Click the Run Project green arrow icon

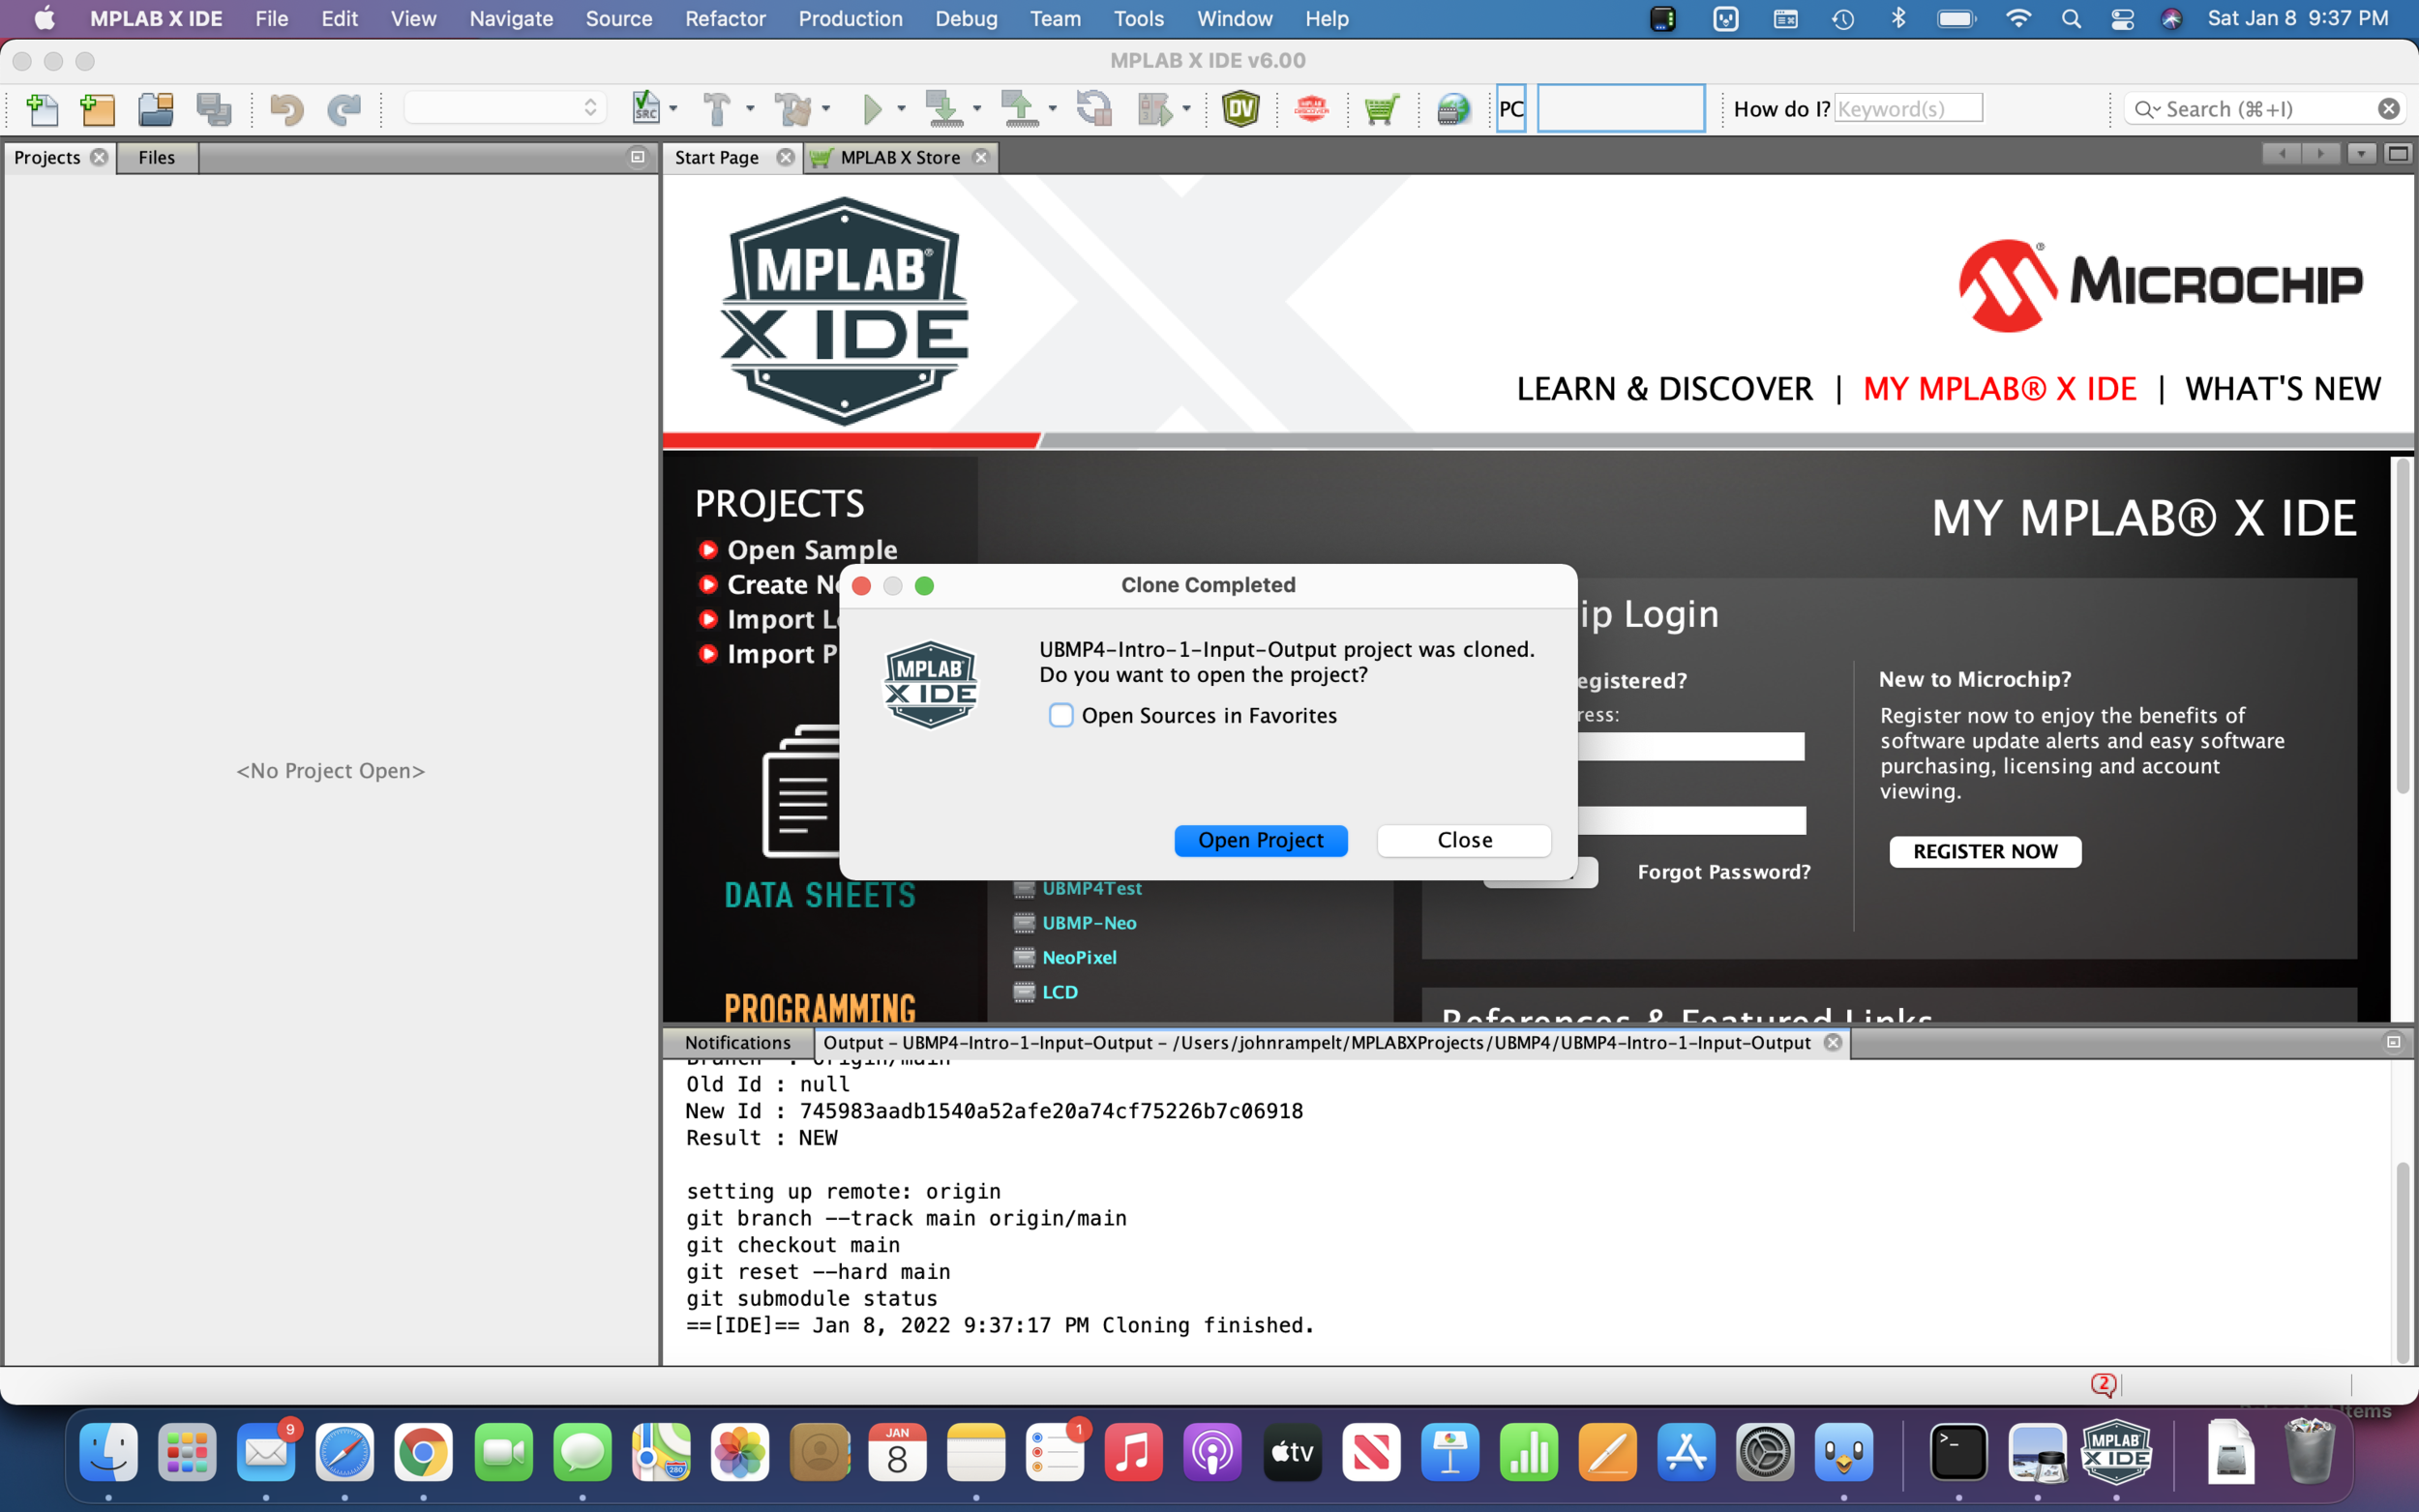click(873, 109)
